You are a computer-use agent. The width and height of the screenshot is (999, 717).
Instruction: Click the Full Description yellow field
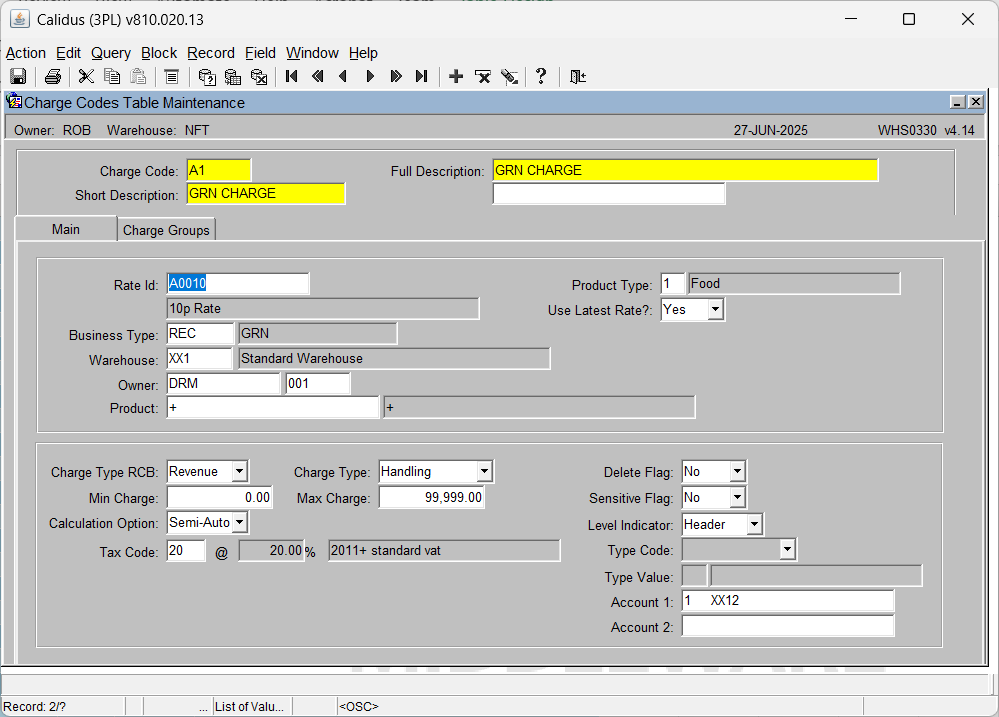tap(686, 171)
